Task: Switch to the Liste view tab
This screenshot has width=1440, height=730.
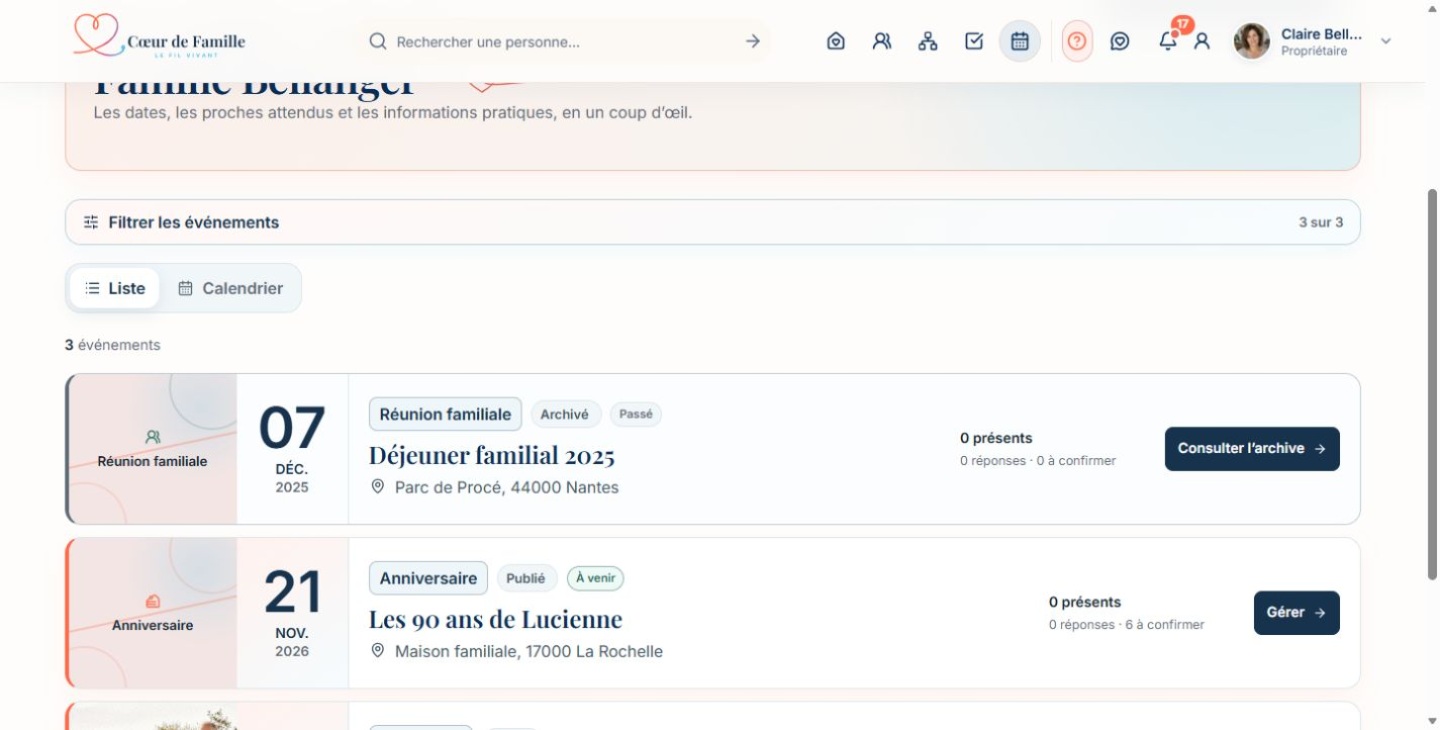Action: [x=115, y=288]
